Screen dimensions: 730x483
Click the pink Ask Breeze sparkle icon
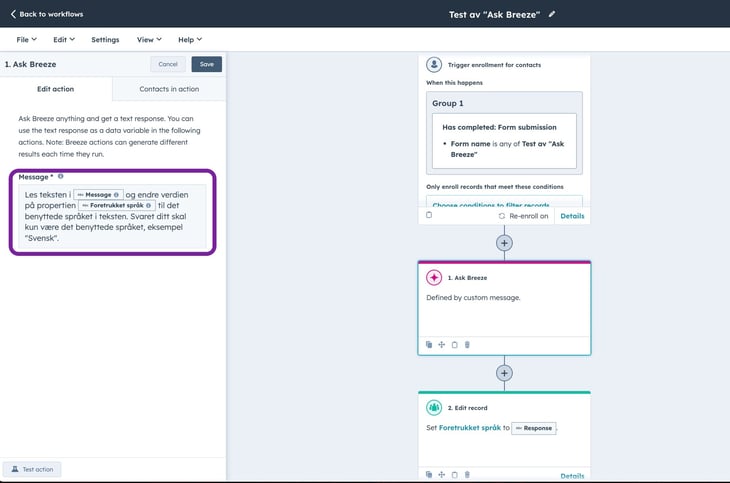pyautogui.click(x=434, y=278)
